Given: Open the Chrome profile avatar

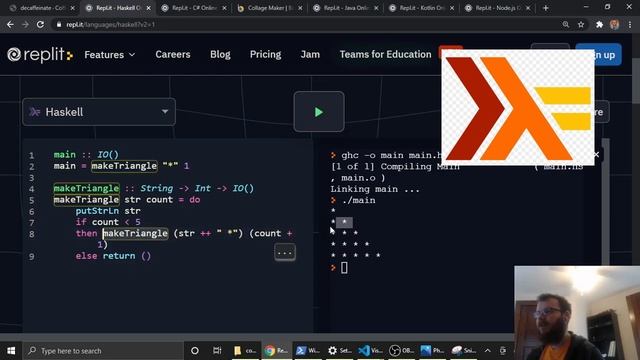Looking at the screenshot, I should 614,24.
